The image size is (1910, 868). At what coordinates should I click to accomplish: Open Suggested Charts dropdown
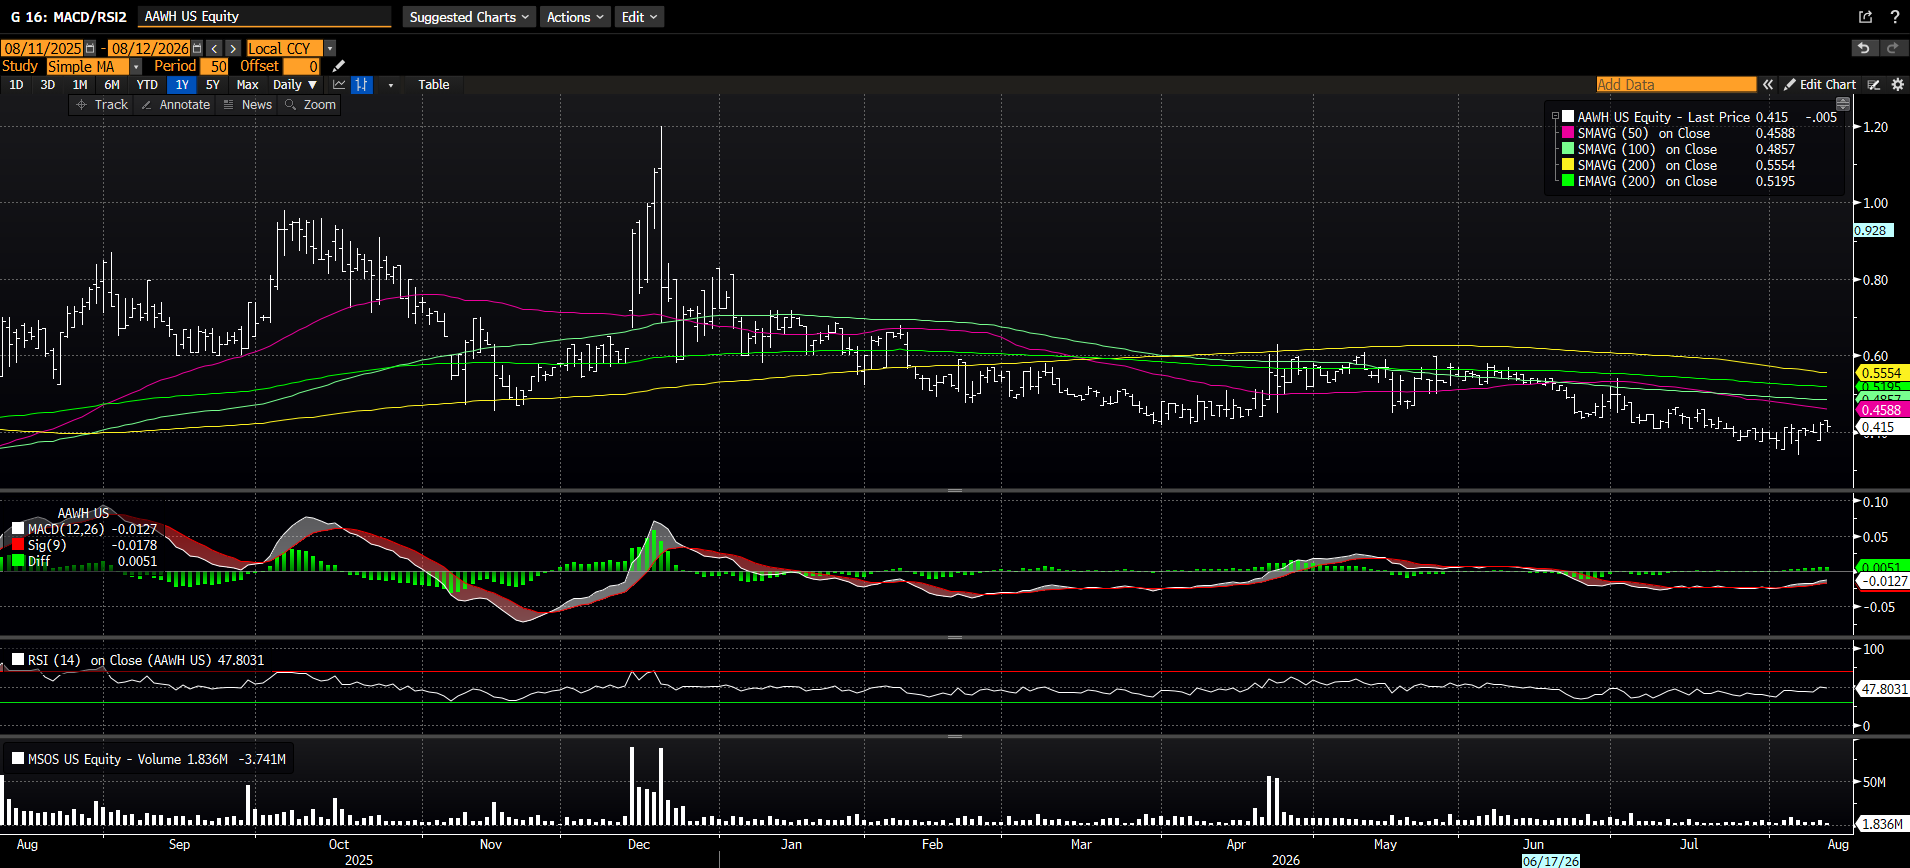point(469,17)
